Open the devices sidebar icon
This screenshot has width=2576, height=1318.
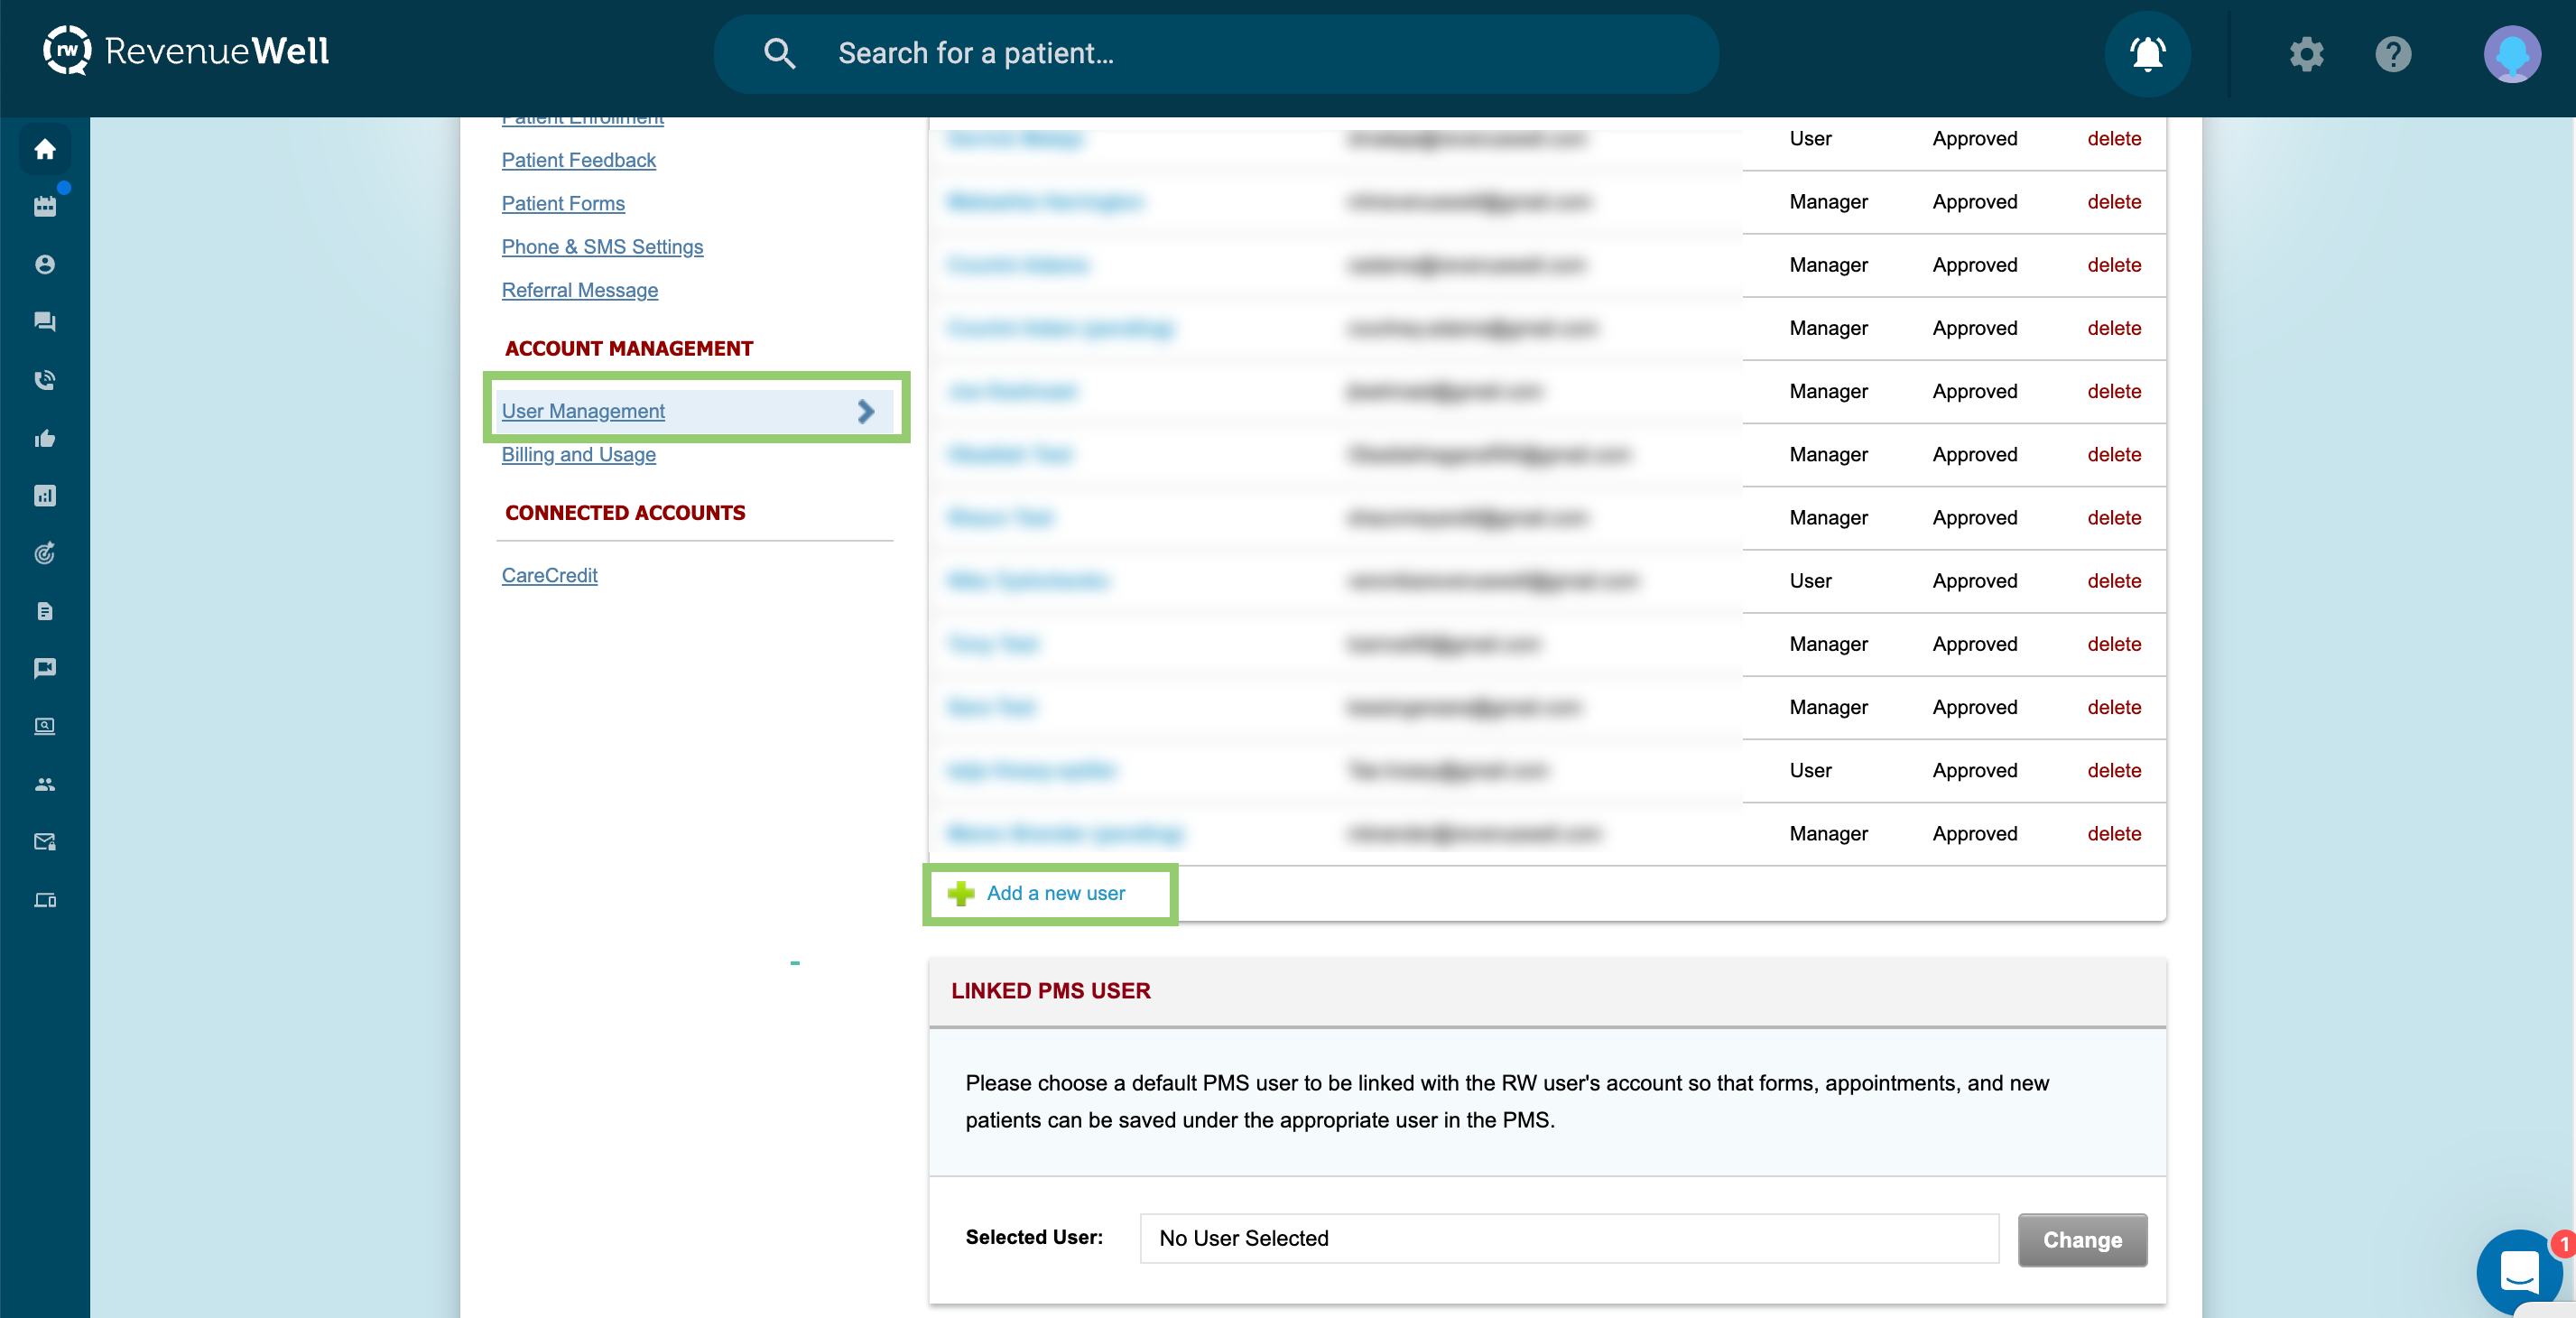(x=45, y=900)
